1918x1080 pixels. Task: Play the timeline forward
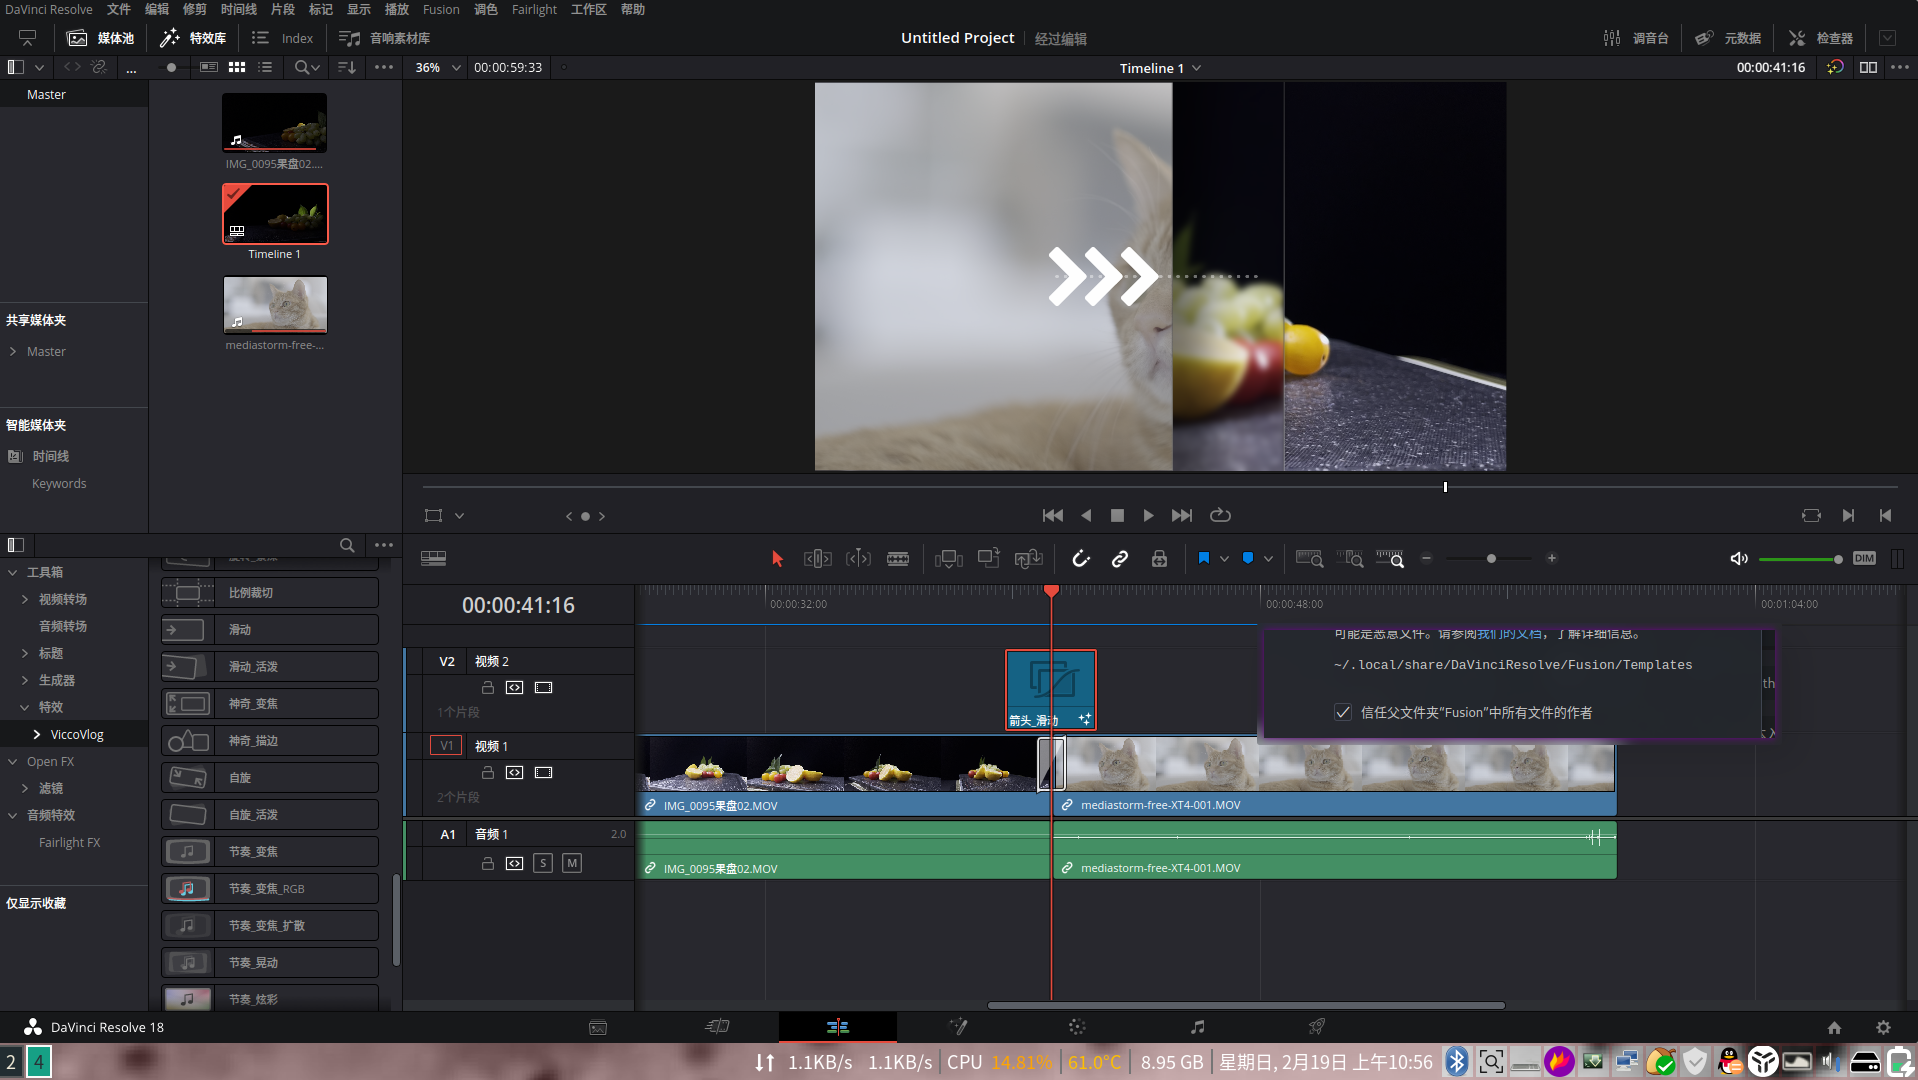coord(1148,516)
